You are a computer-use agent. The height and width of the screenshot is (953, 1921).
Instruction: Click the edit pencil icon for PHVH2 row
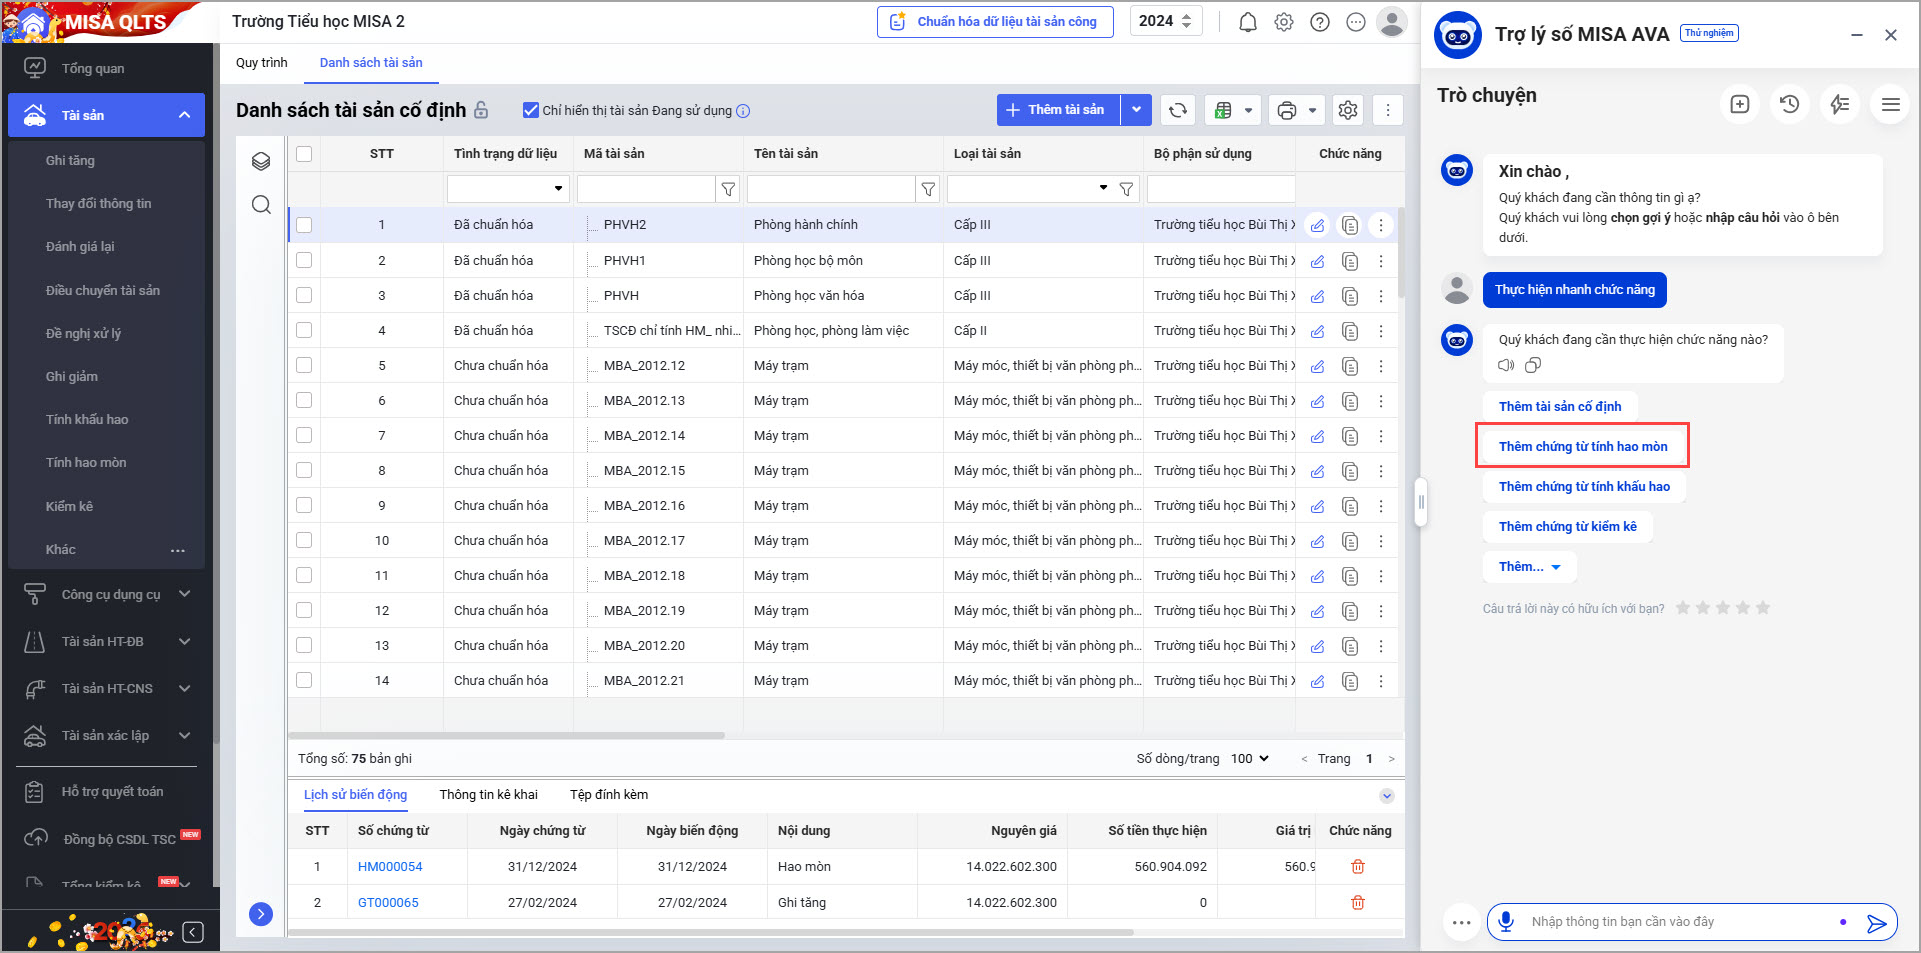coord(1317,225)
